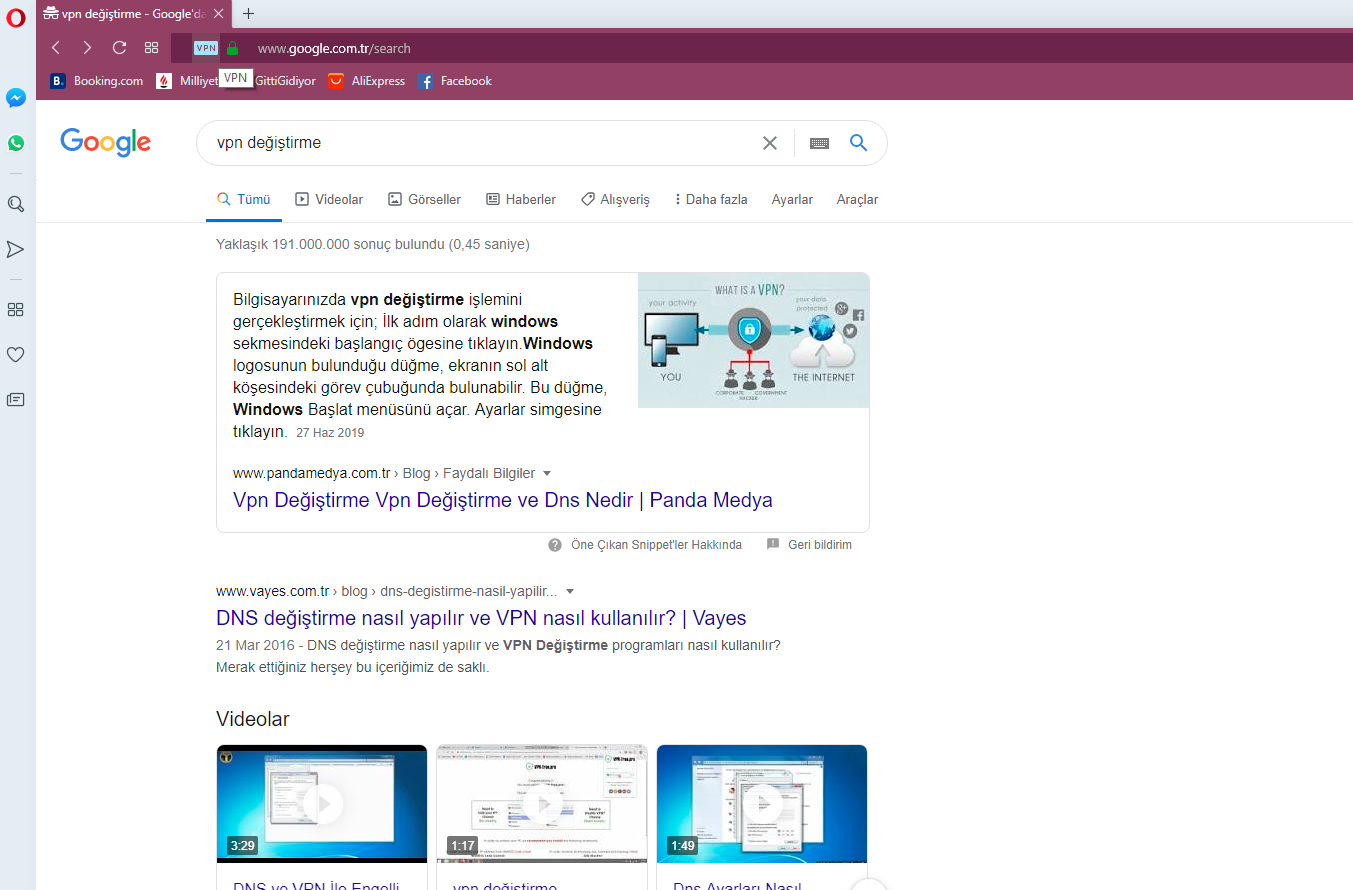Submit search with the magnifier button
Screen dimensions: 1353x890
click(858, 143)
